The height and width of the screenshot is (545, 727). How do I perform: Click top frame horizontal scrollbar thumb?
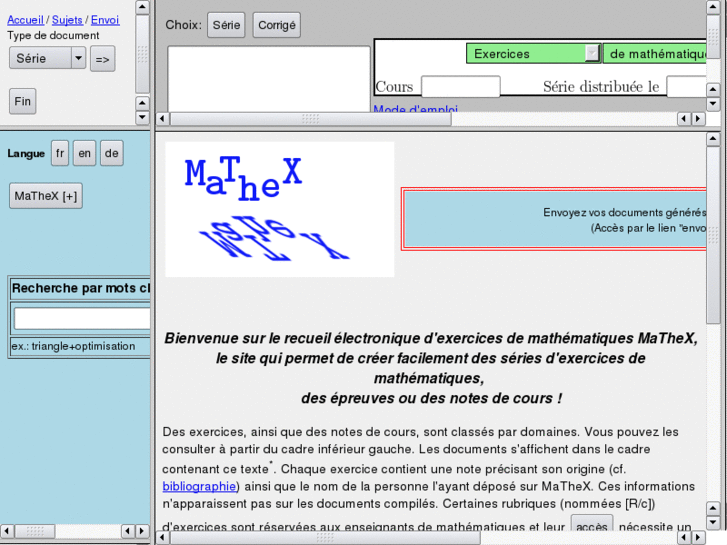click(311, 119)
